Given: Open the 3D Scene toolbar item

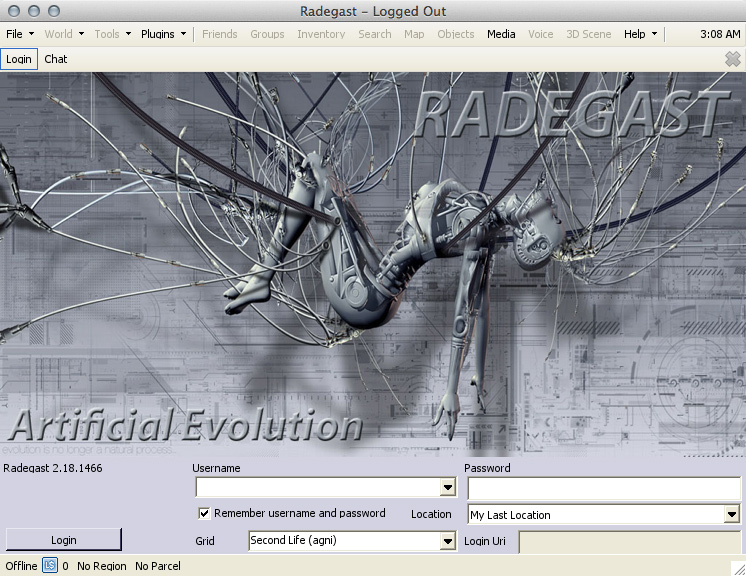Looking at the screenshot, I should point(589,34).
